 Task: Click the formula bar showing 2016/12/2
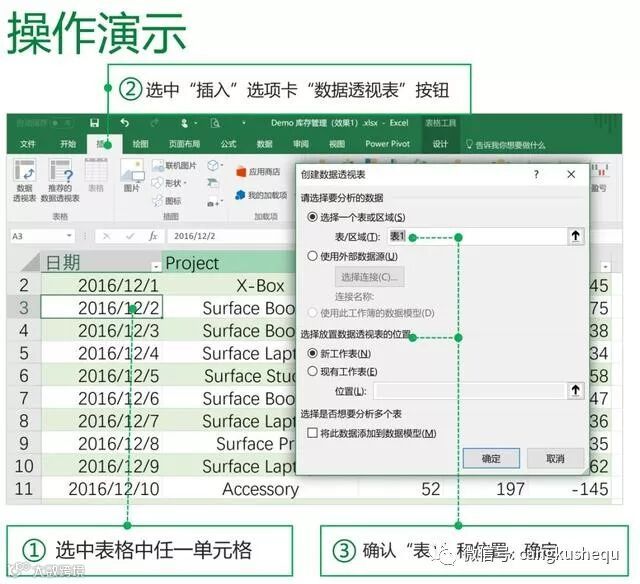coord(233,236)
